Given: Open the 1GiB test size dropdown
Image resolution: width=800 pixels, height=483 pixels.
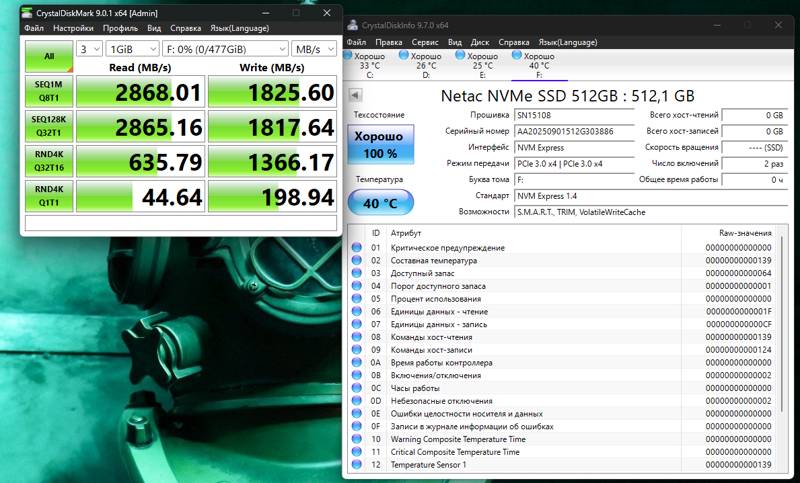Looking at the screenshot, I should point(130,48).
